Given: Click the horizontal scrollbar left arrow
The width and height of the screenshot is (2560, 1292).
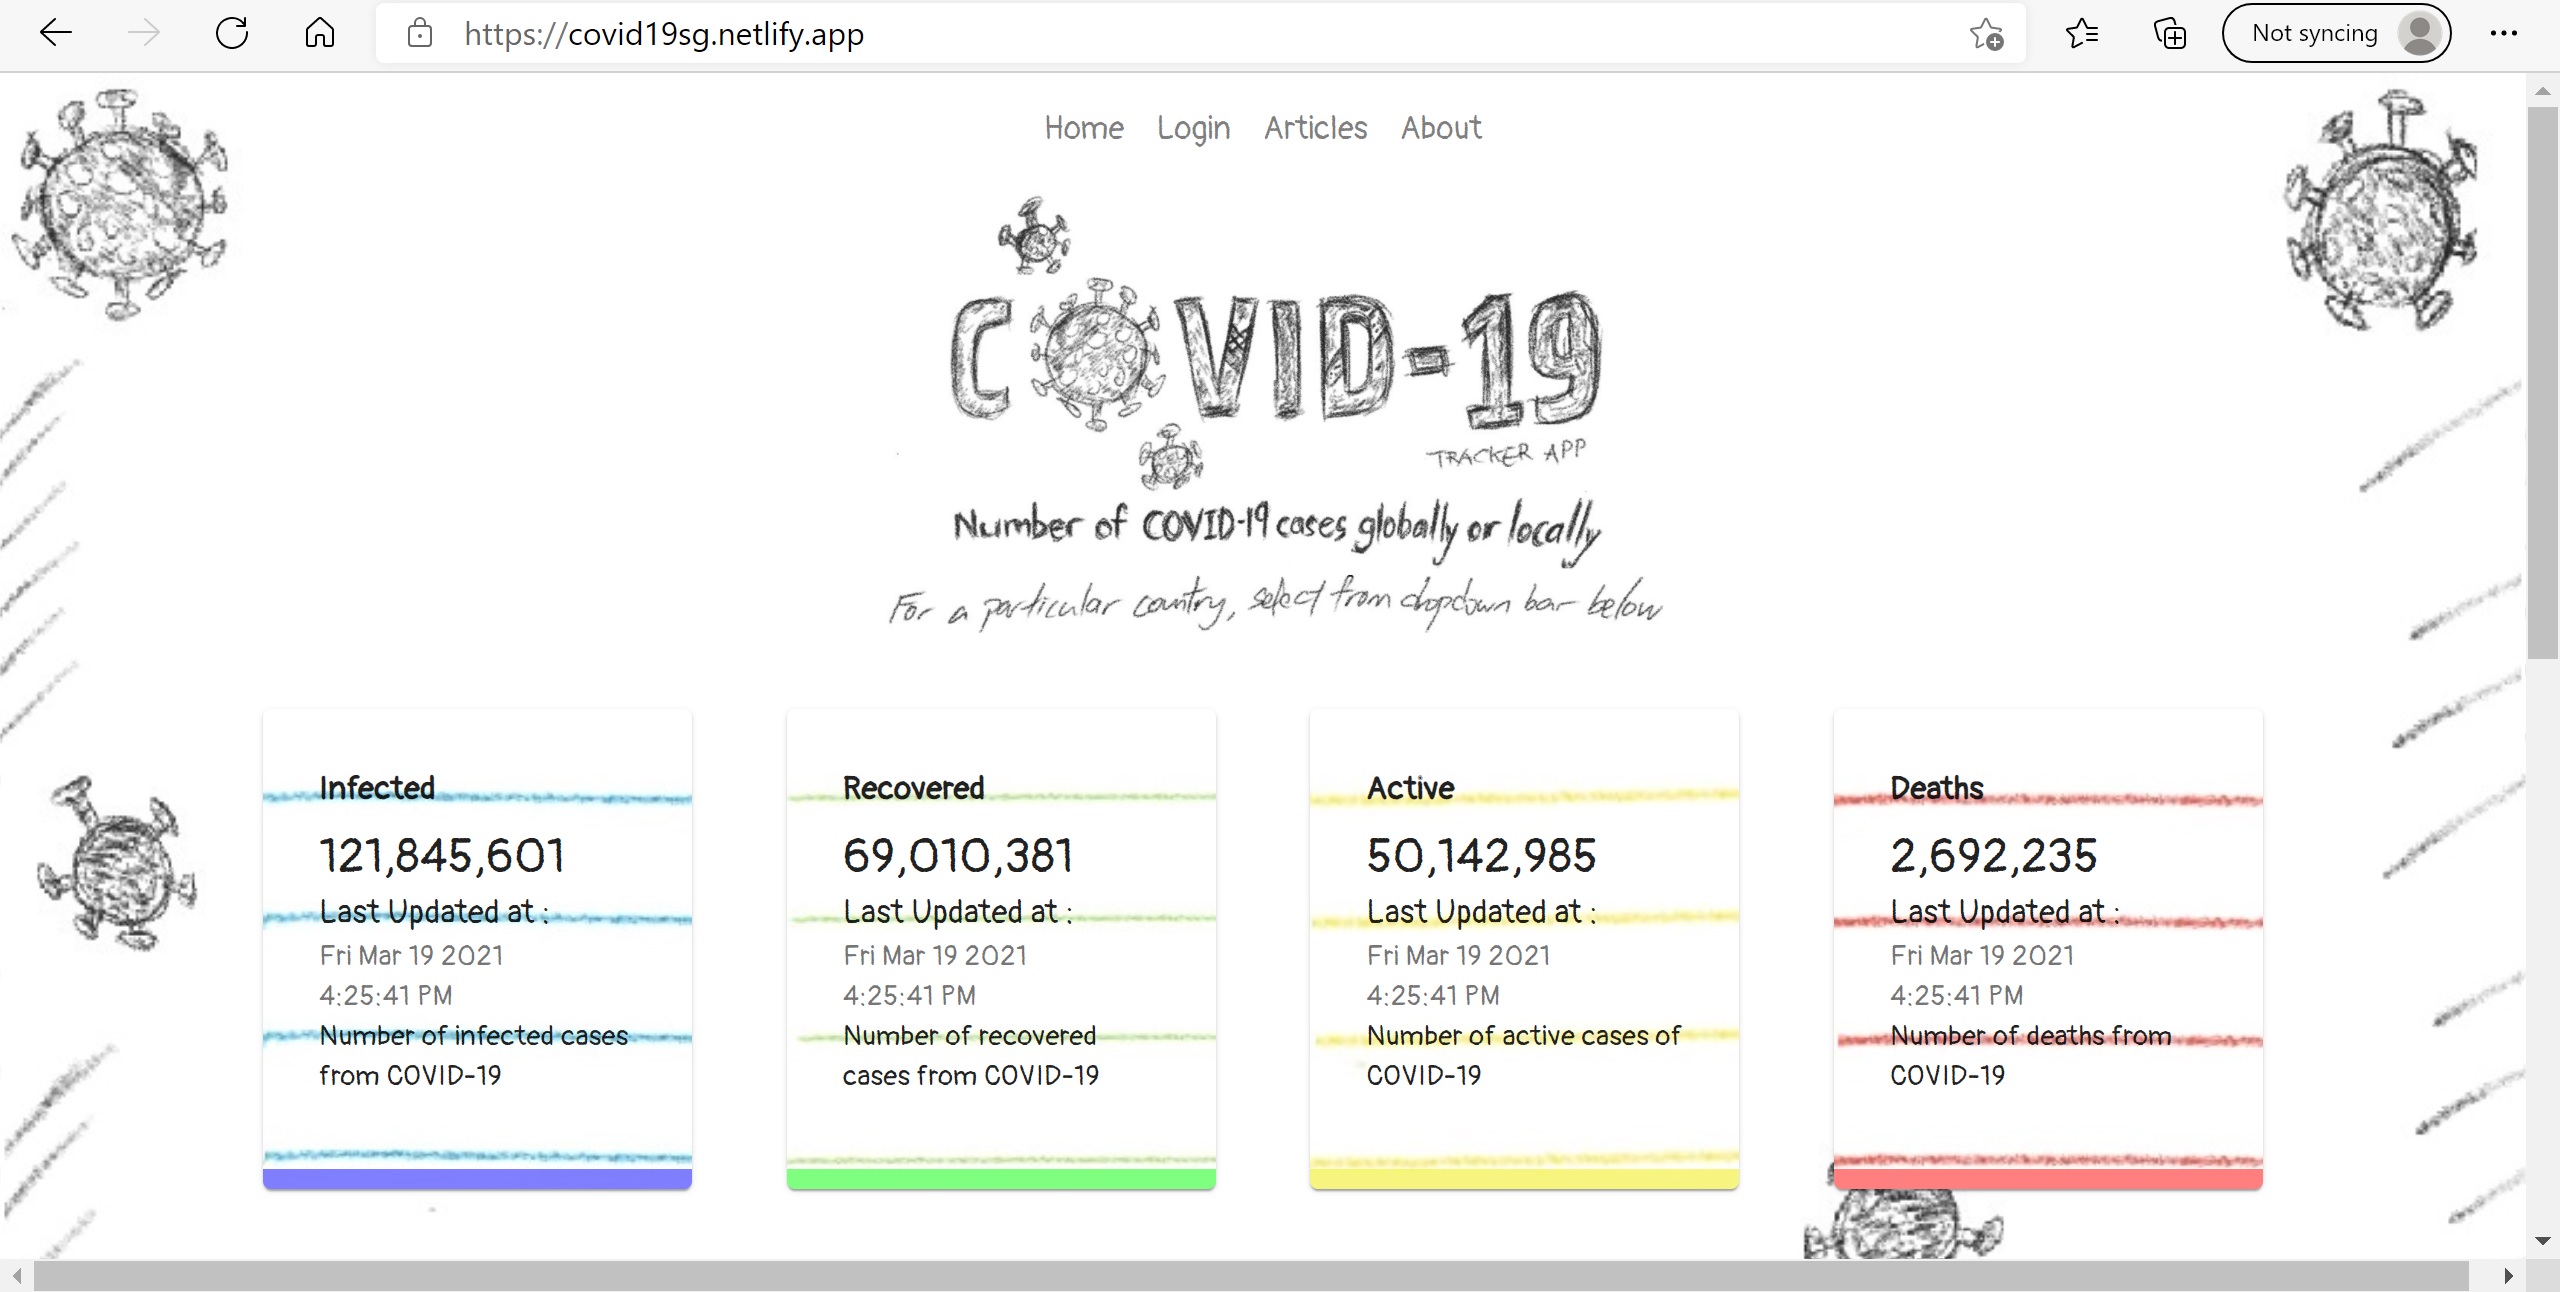Looking at the screenshot, I should pos(16,1275).
